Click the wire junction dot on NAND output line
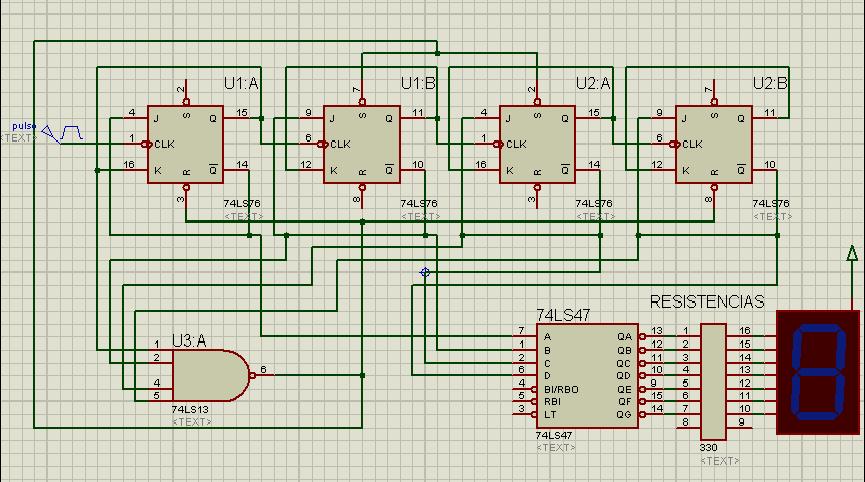Viewport: 865px width, 482px height. pos(362,376)
